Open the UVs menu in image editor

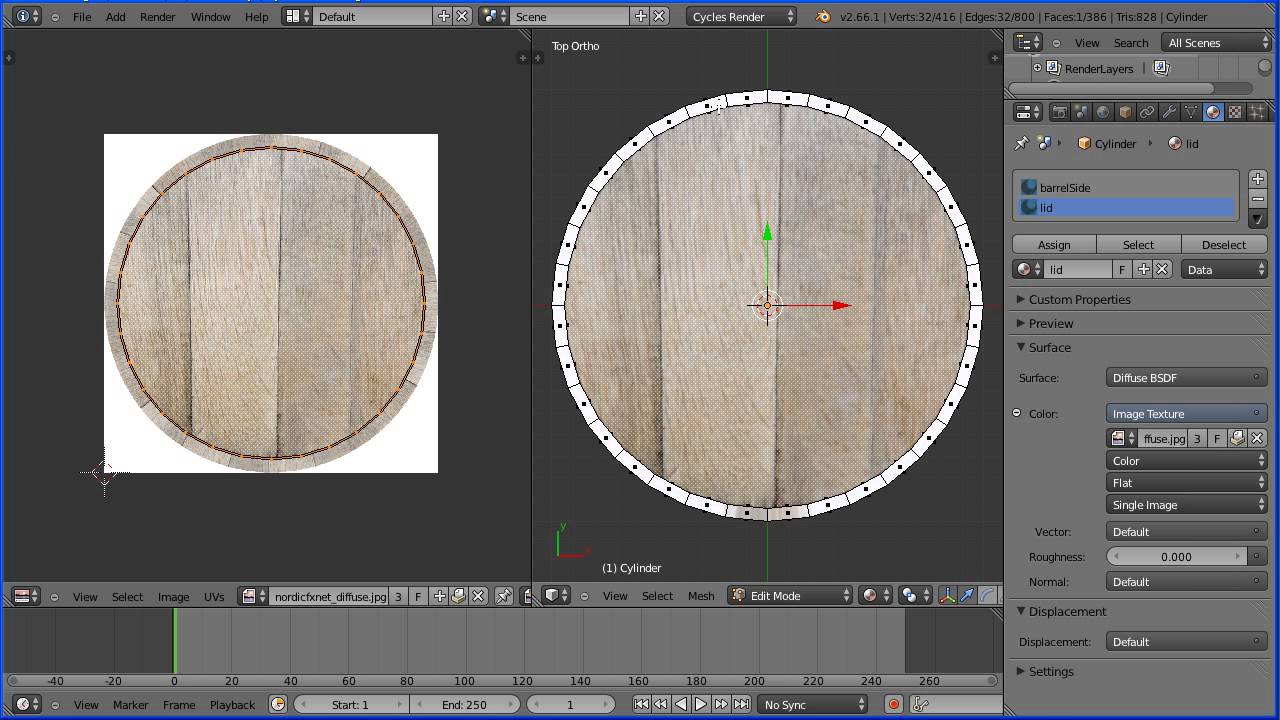point(214,597)
